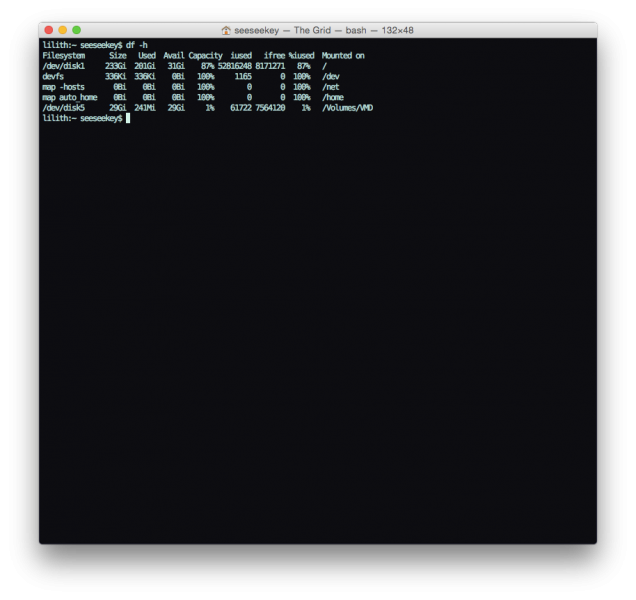Click the 'Capacity' column header text

click(x=206, y=56)
